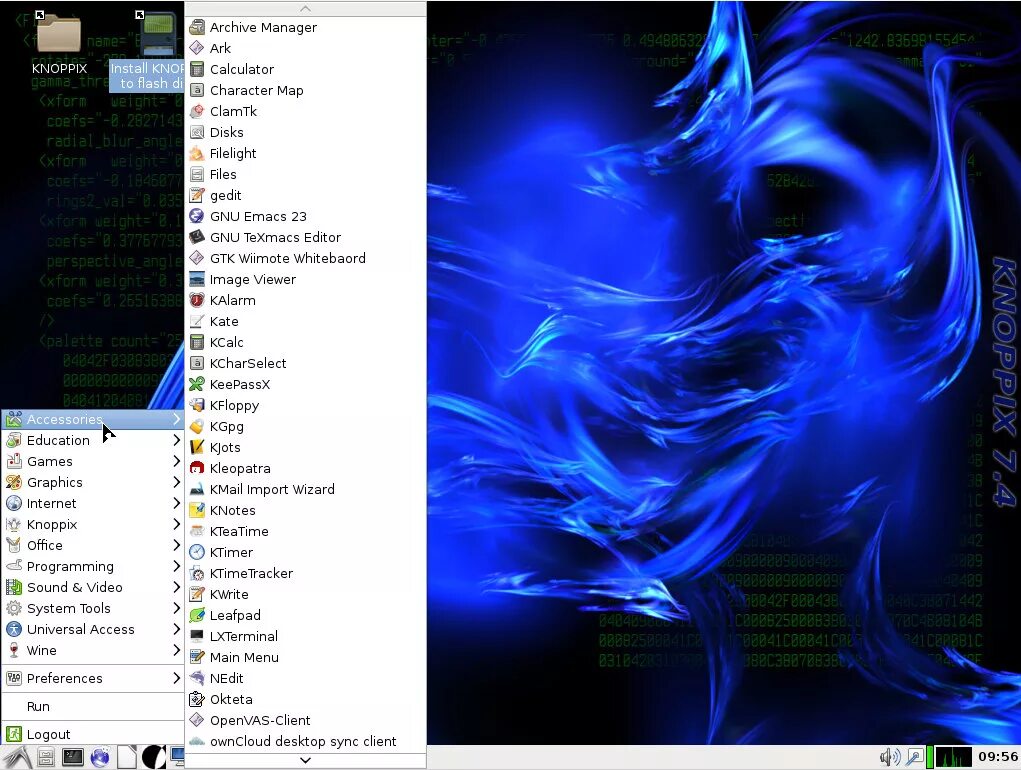The image size is (1021, 770).
Task: Open Okteta hex editor
Action: tap(305, 699)
